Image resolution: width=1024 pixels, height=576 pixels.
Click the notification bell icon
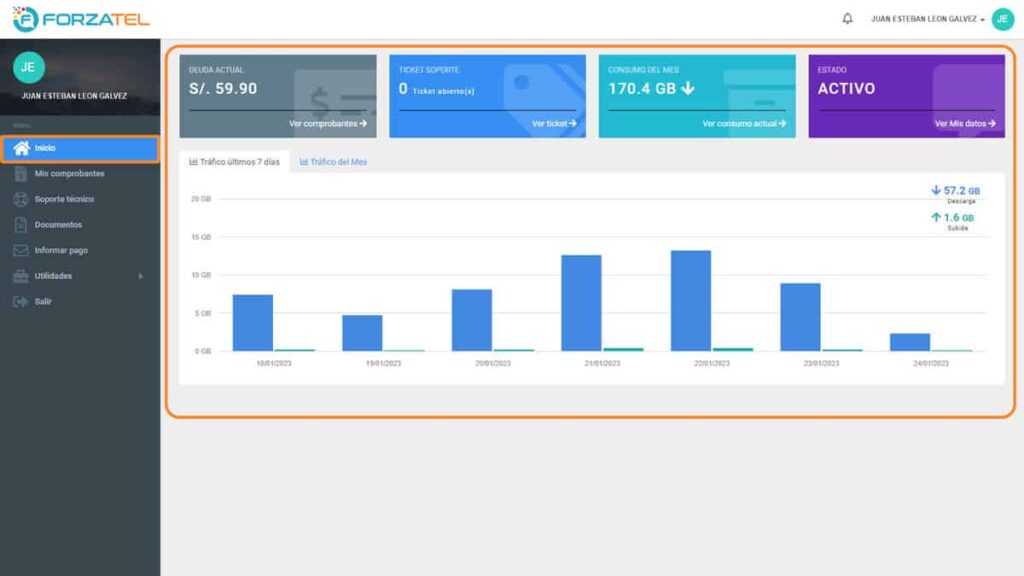(848, 19)
